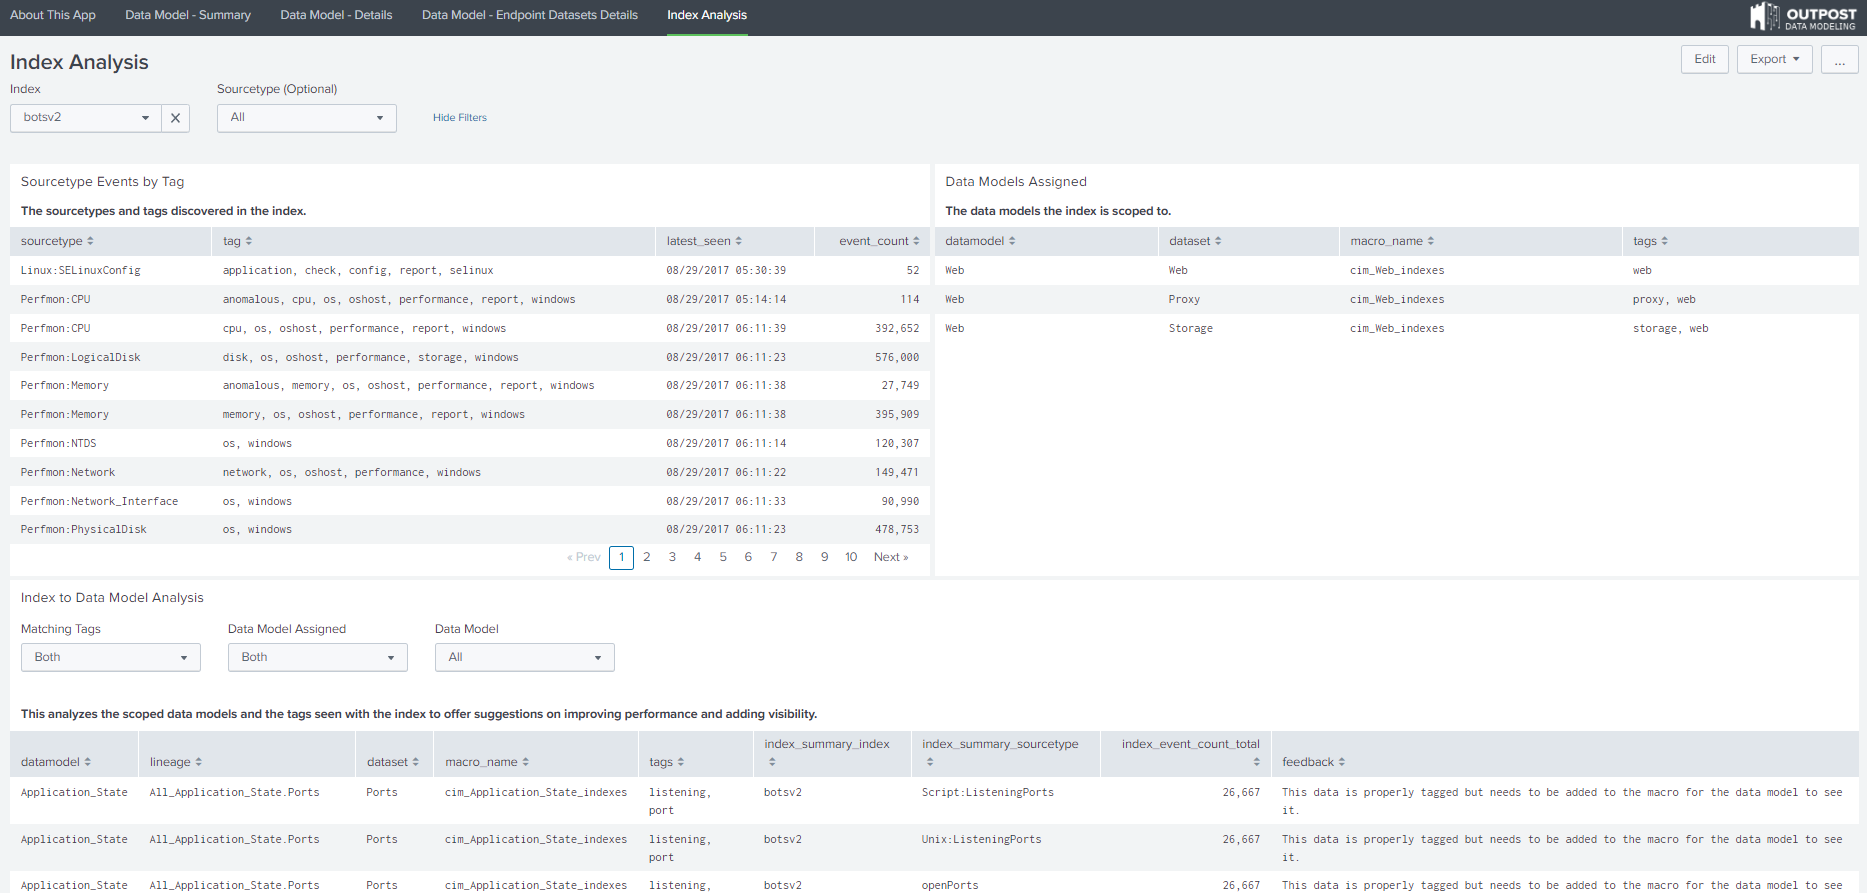Screen dimensions: 1867x893
Task: Clear the botsv2 index selection with X
Action: (175, 118)
